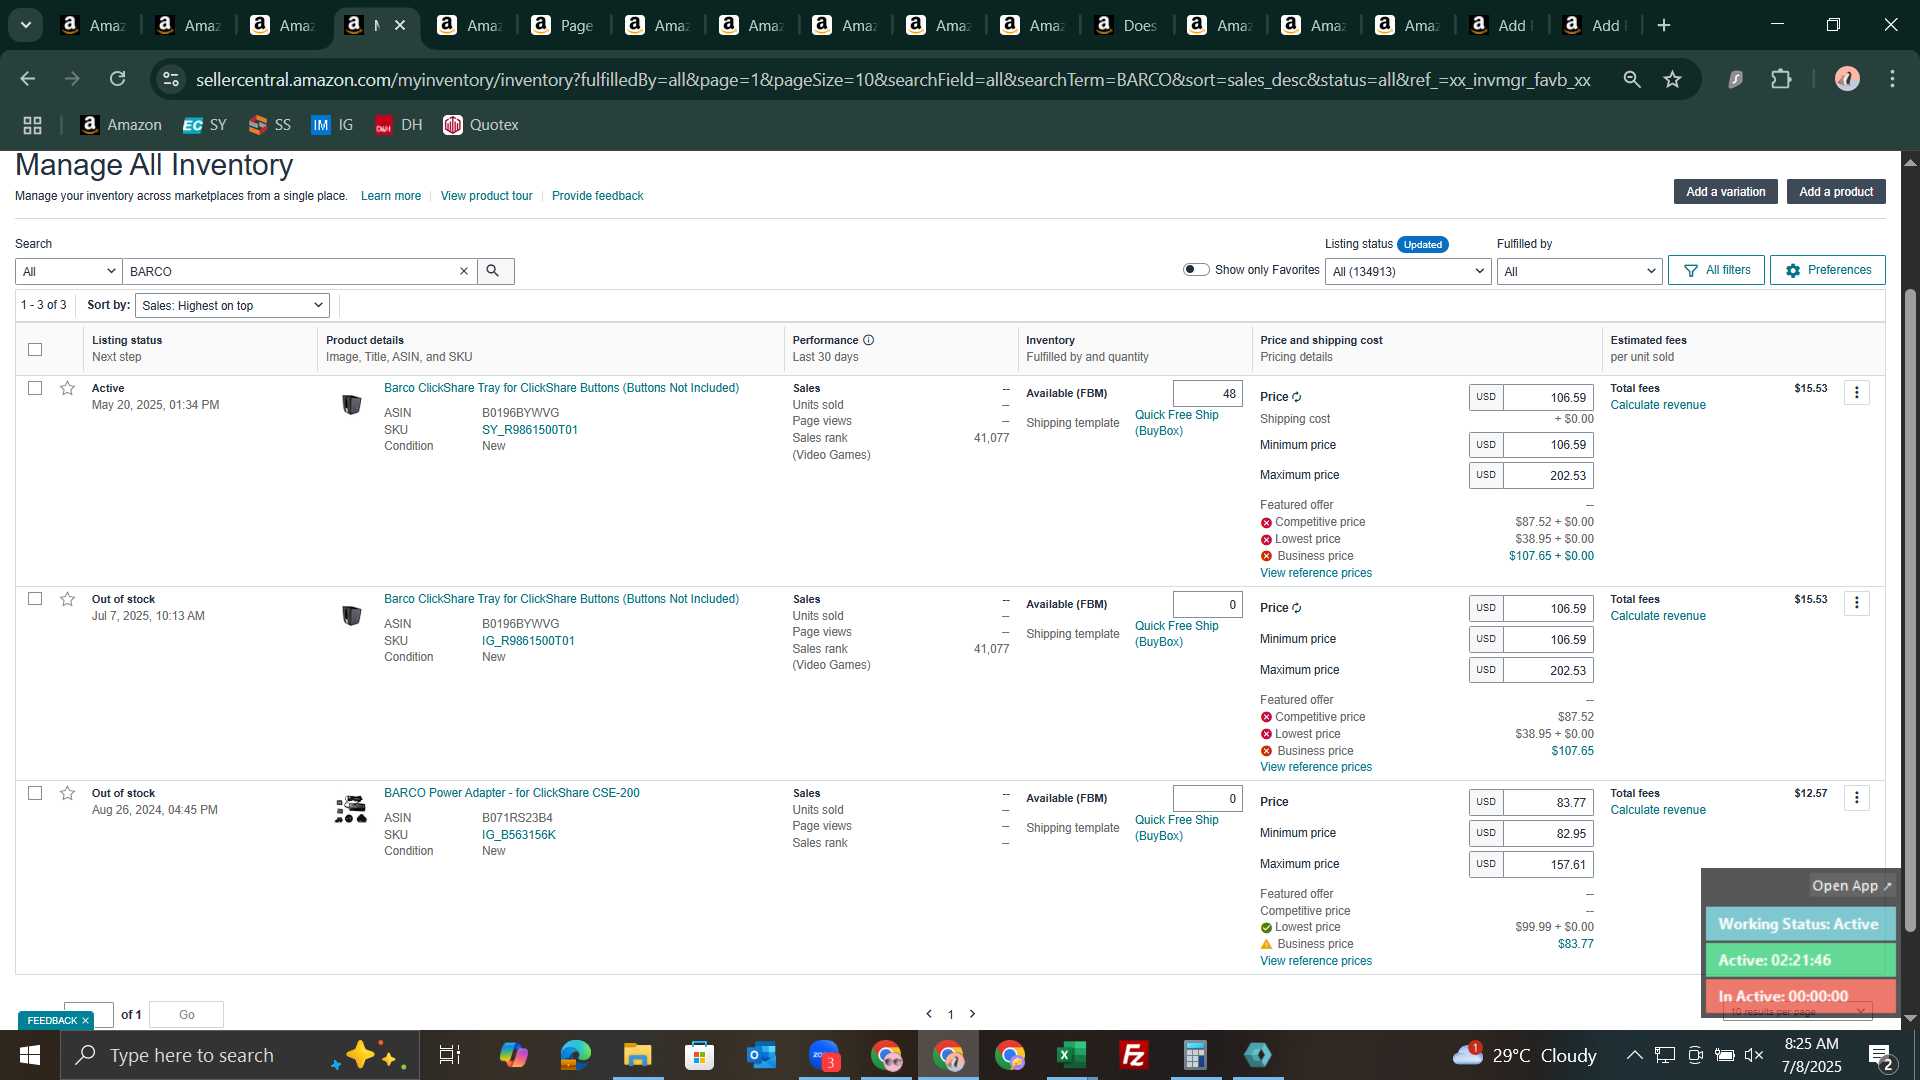Open the browser zoom magnifier icon in the address bar

pos(1632,79)
